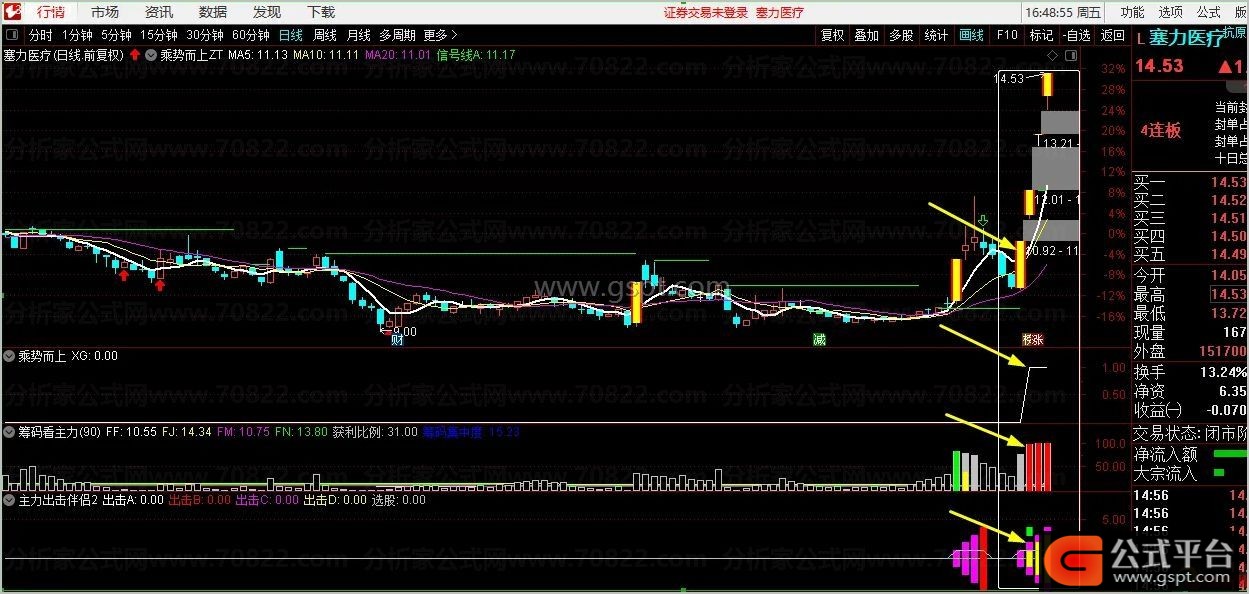This screenshot has width=1249, height=594.
Task: Open the 市场 menu
Action: (x=104, y=12)
